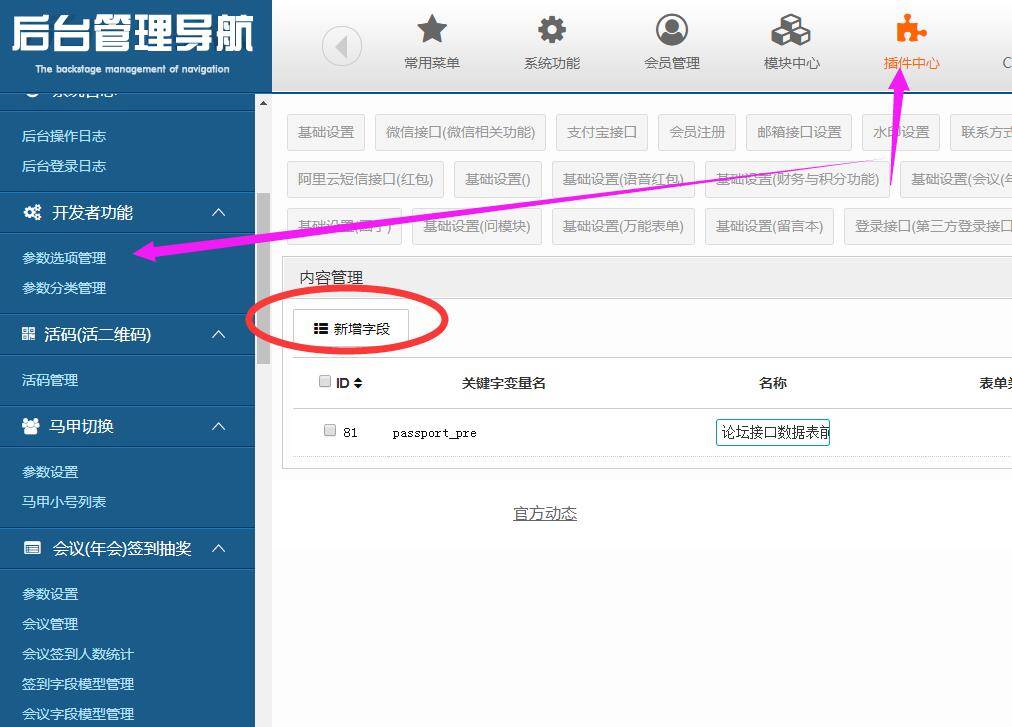
Task: Open 系统功能 gear icon
Action: (552, 30)
